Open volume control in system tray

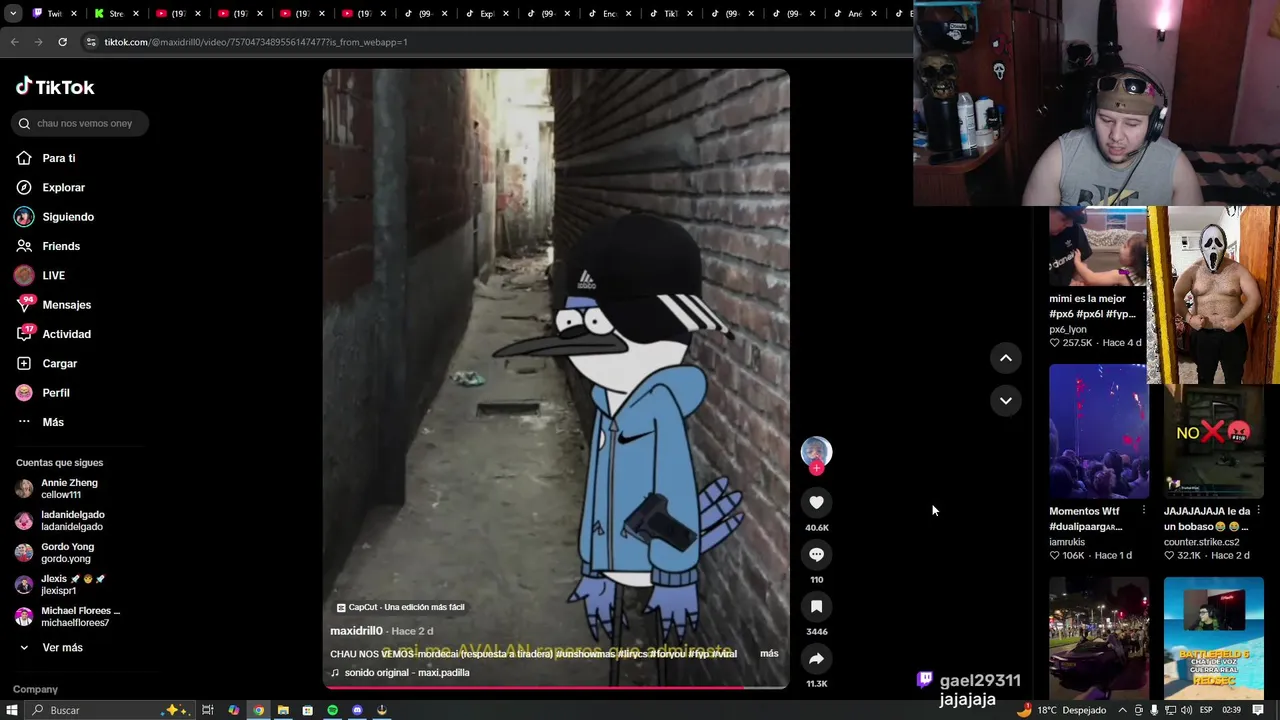point(1188,710)
